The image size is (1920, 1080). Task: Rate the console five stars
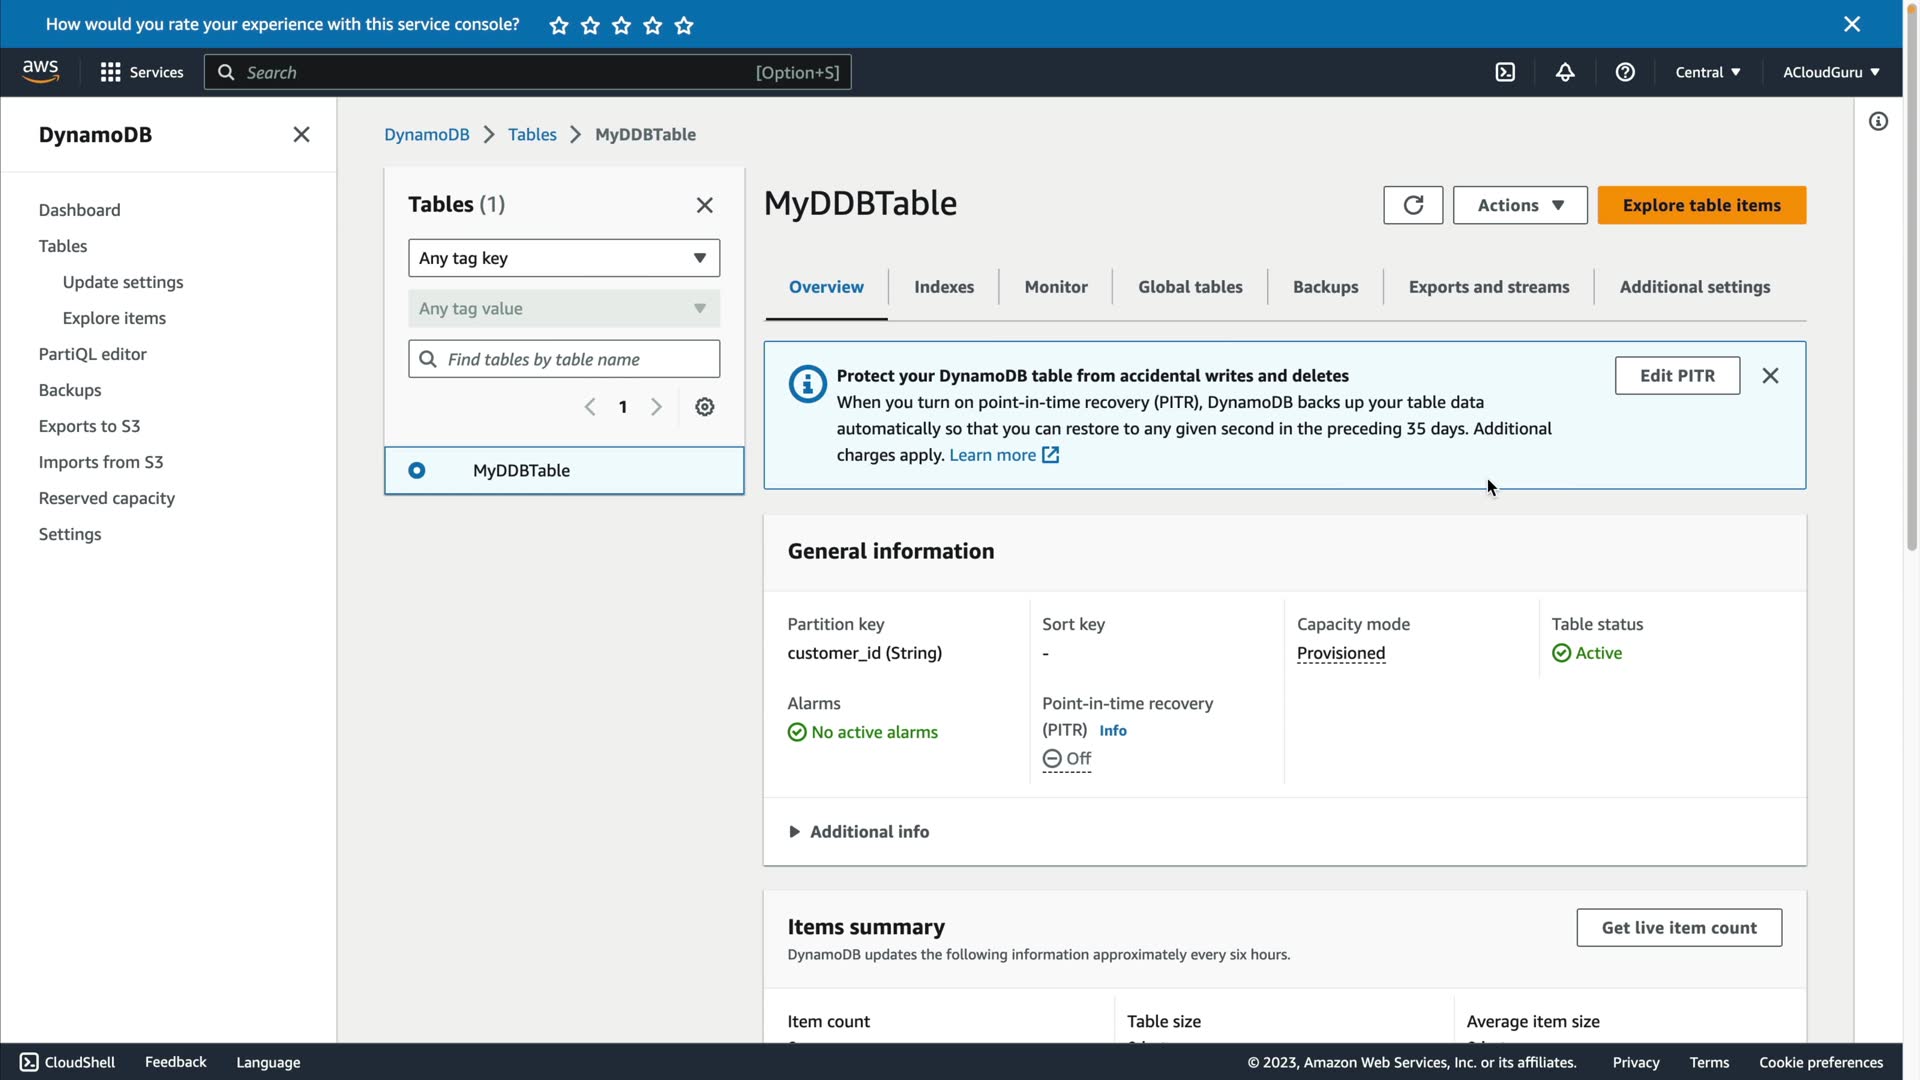coord(684,26)
